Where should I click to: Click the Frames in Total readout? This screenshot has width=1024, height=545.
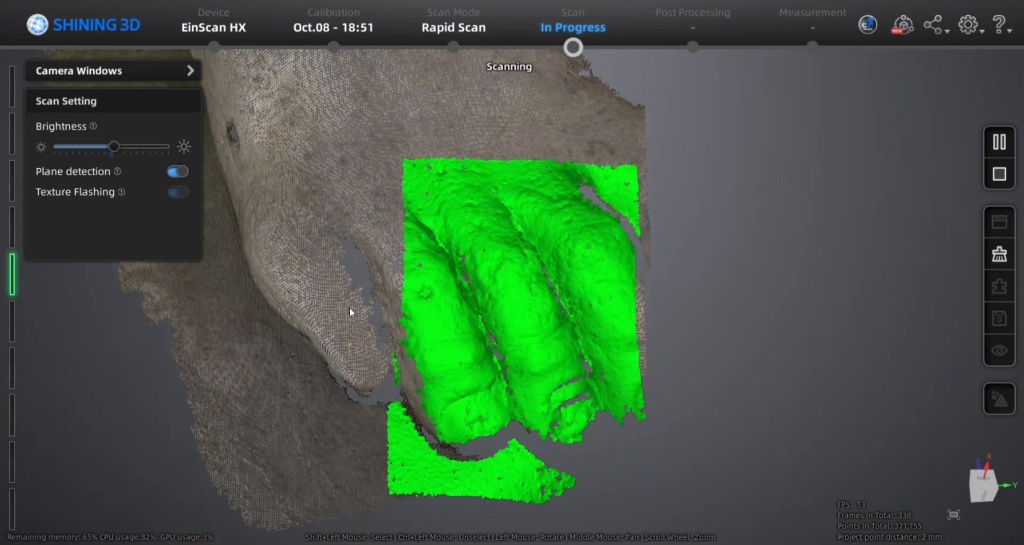tap(874, 516)
